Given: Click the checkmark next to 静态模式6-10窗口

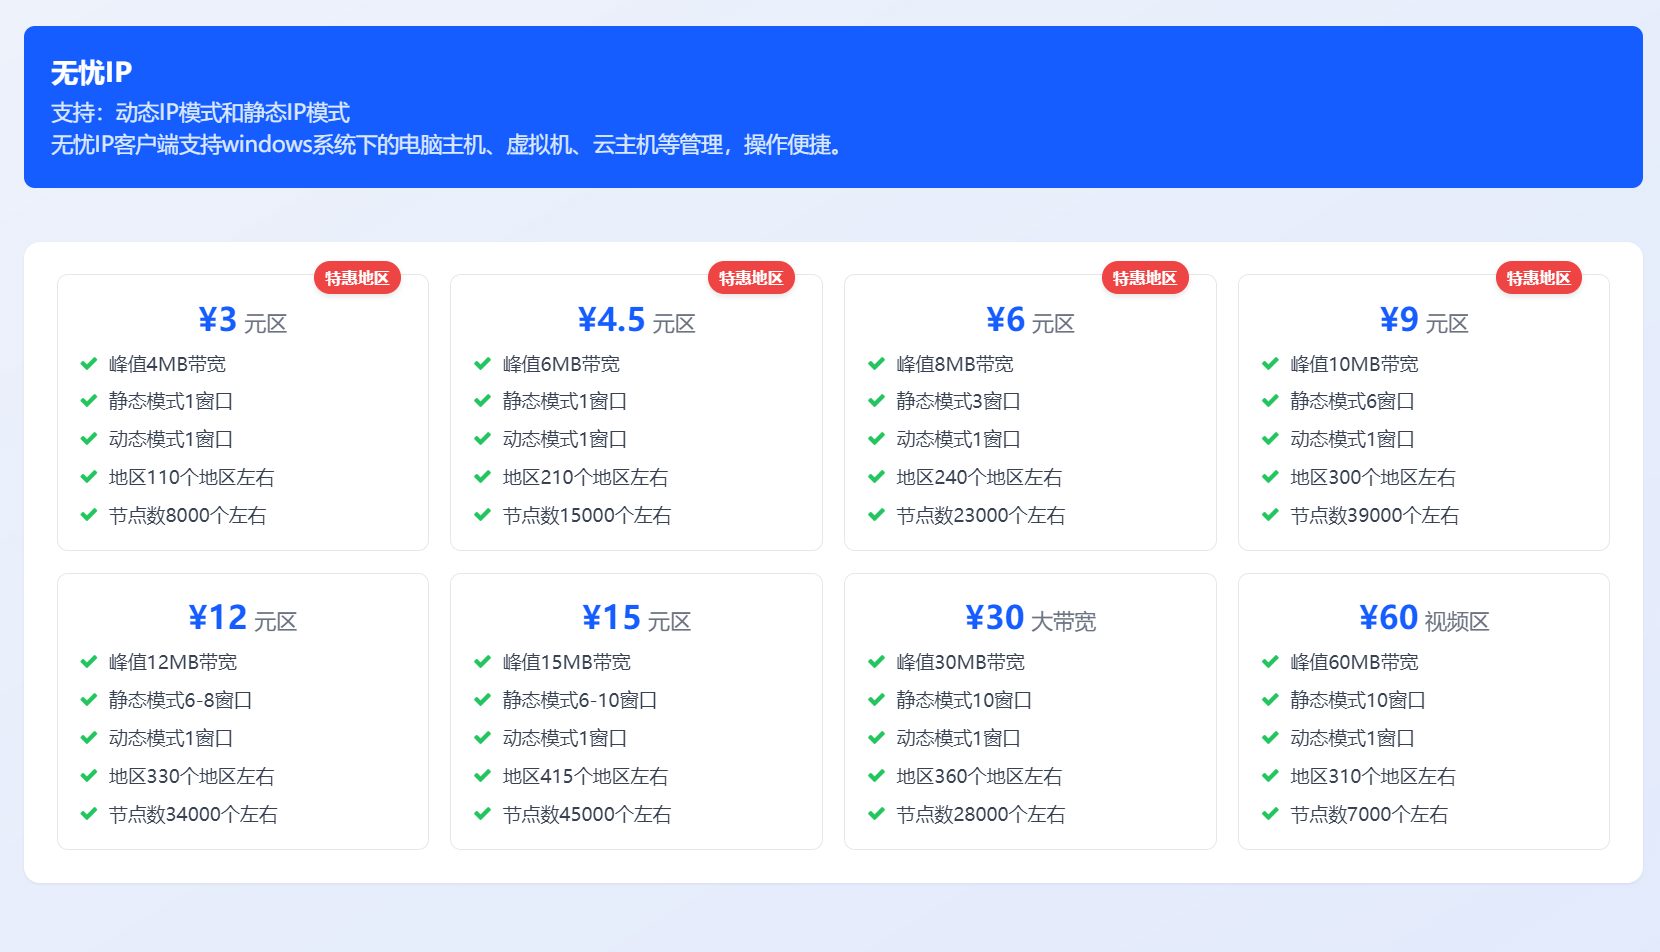Looking at the screenshot, I should click(x=482, y=700).
